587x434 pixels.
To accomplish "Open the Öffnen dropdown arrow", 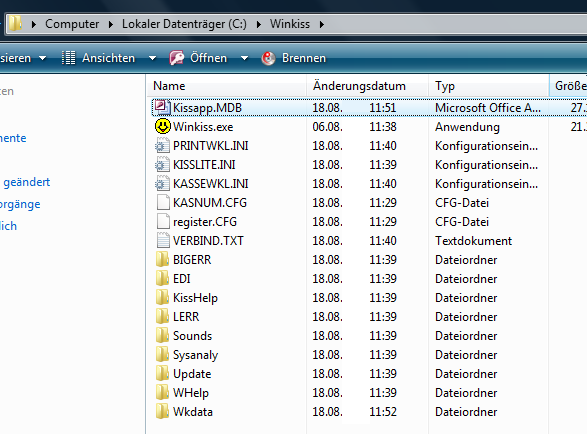I will click(x=244, y=58).
